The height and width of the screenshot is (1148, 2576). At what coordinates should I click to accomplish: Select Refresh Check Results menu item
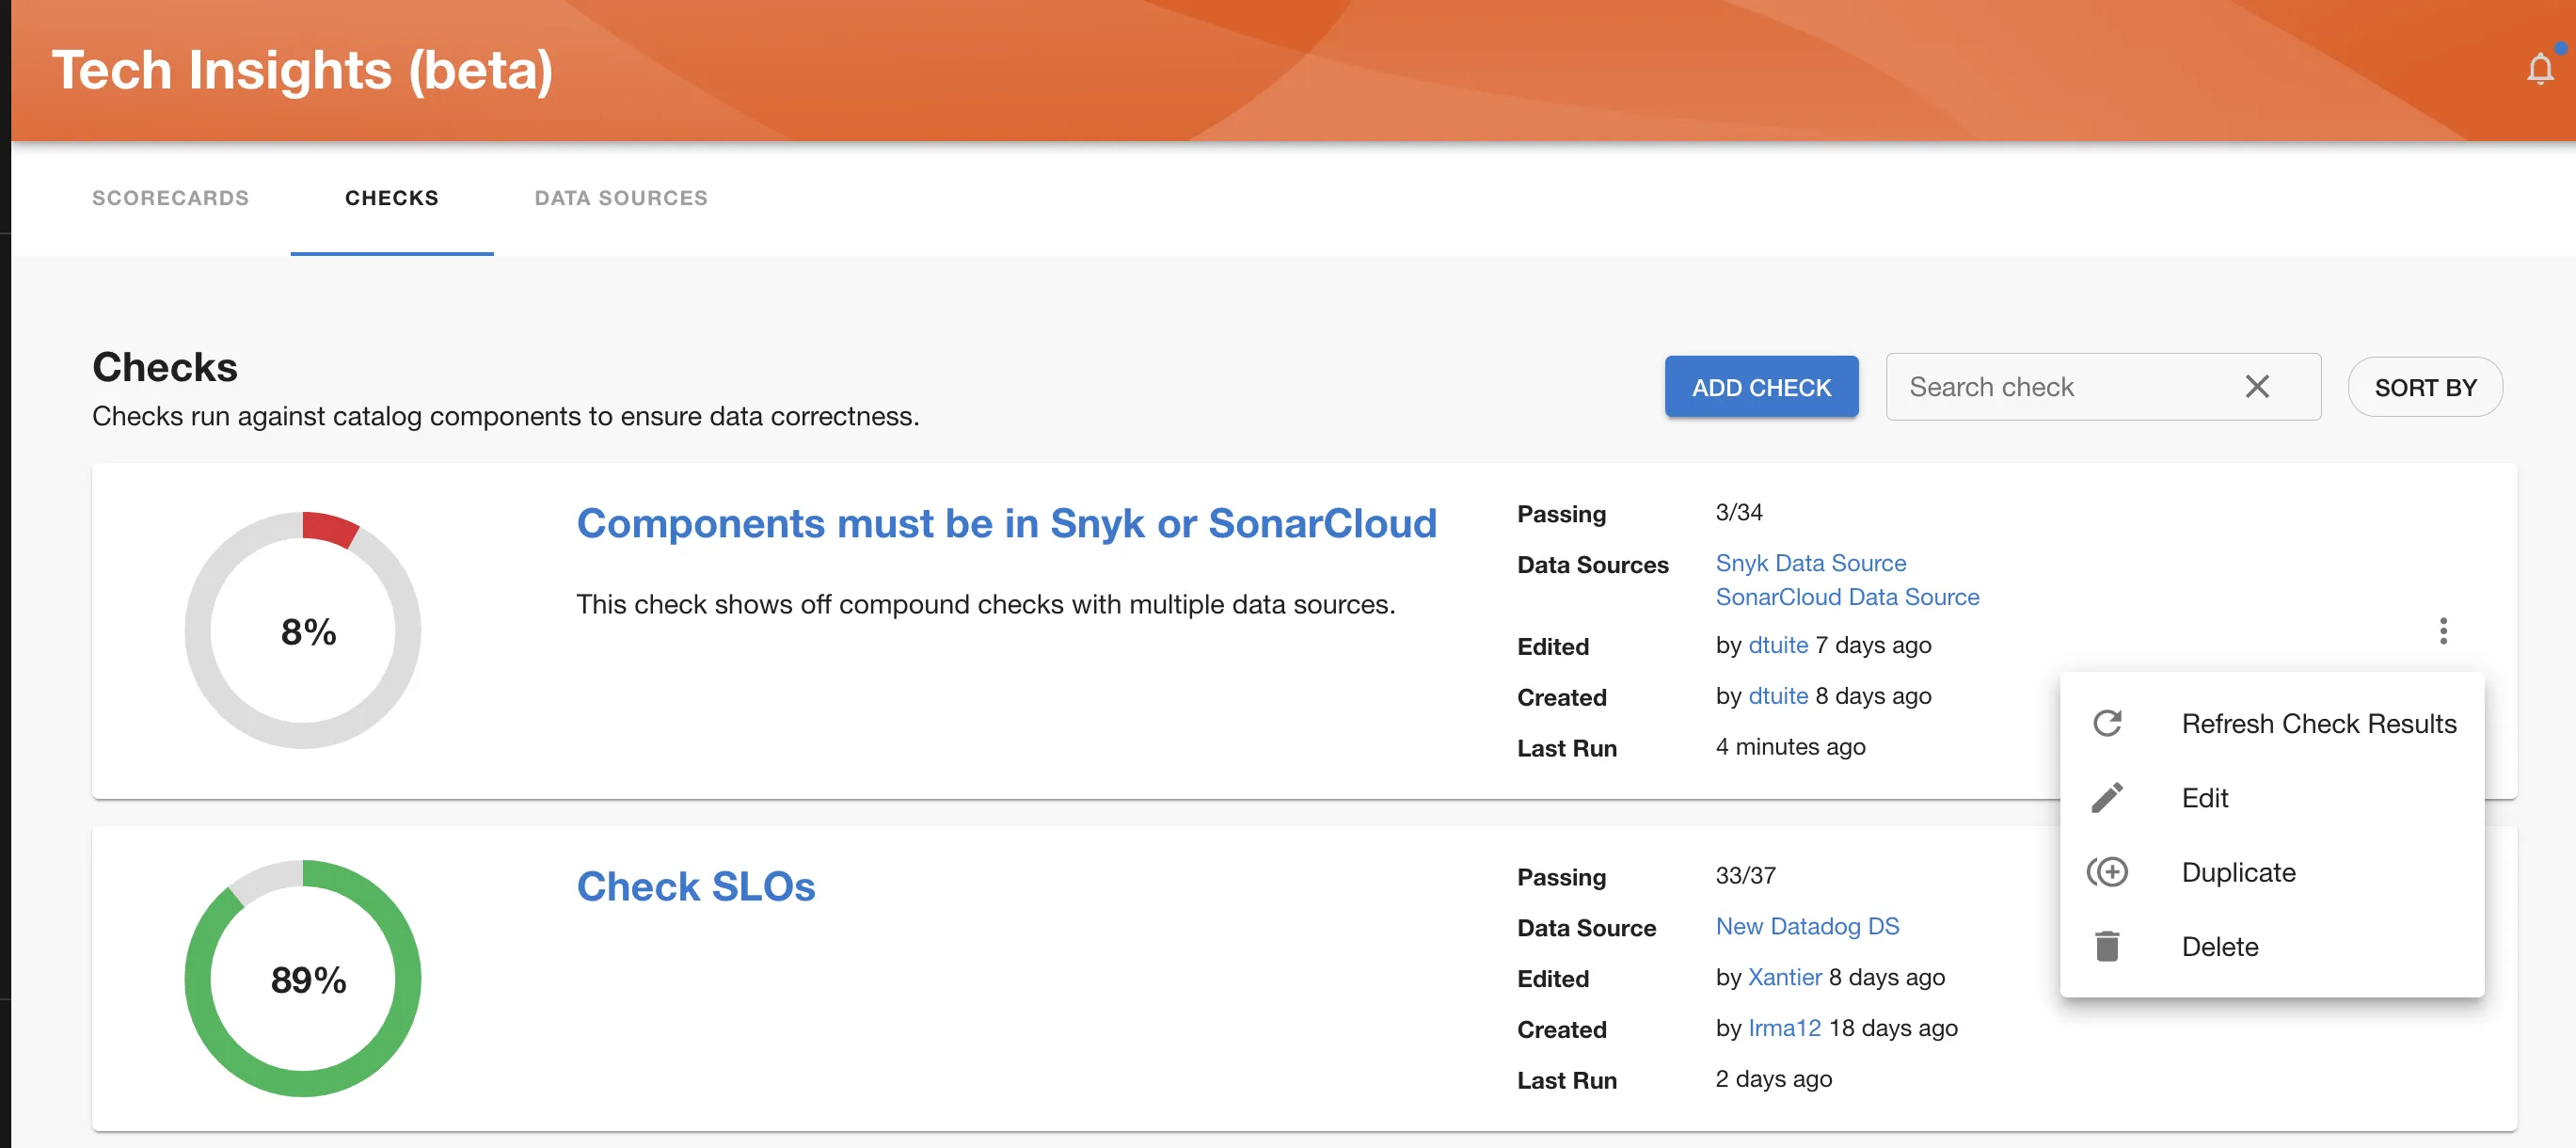pyautogui.click(x=2317, y=723)
